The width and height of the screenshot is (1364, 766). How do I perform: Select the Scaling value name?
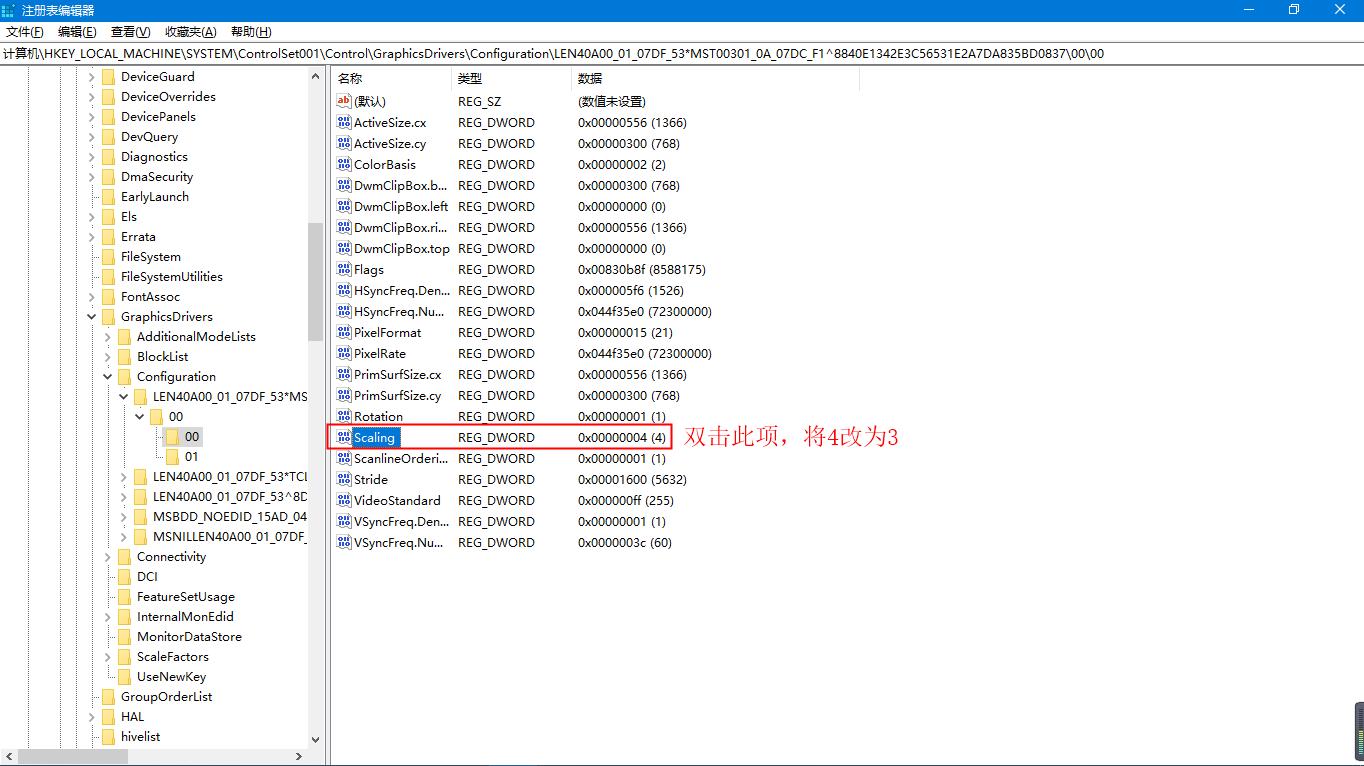374,437
